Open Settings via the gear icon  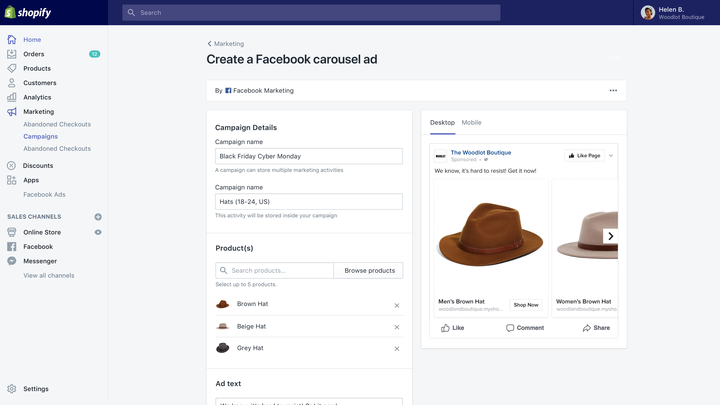coord(11,388)
